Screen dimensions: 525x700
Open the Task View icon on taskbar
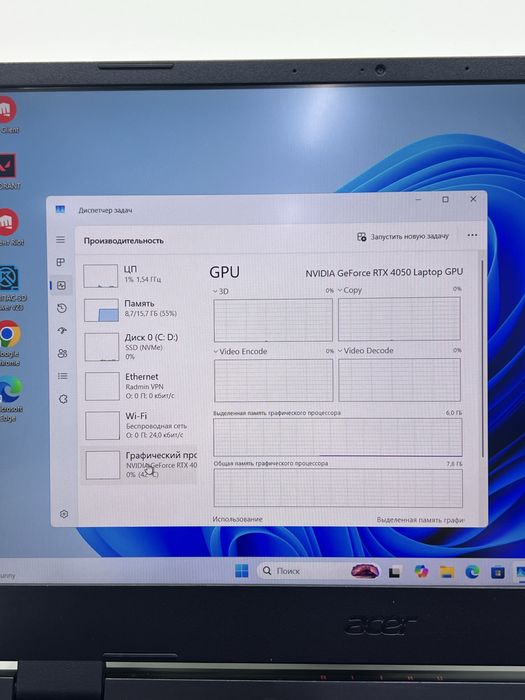394,572
